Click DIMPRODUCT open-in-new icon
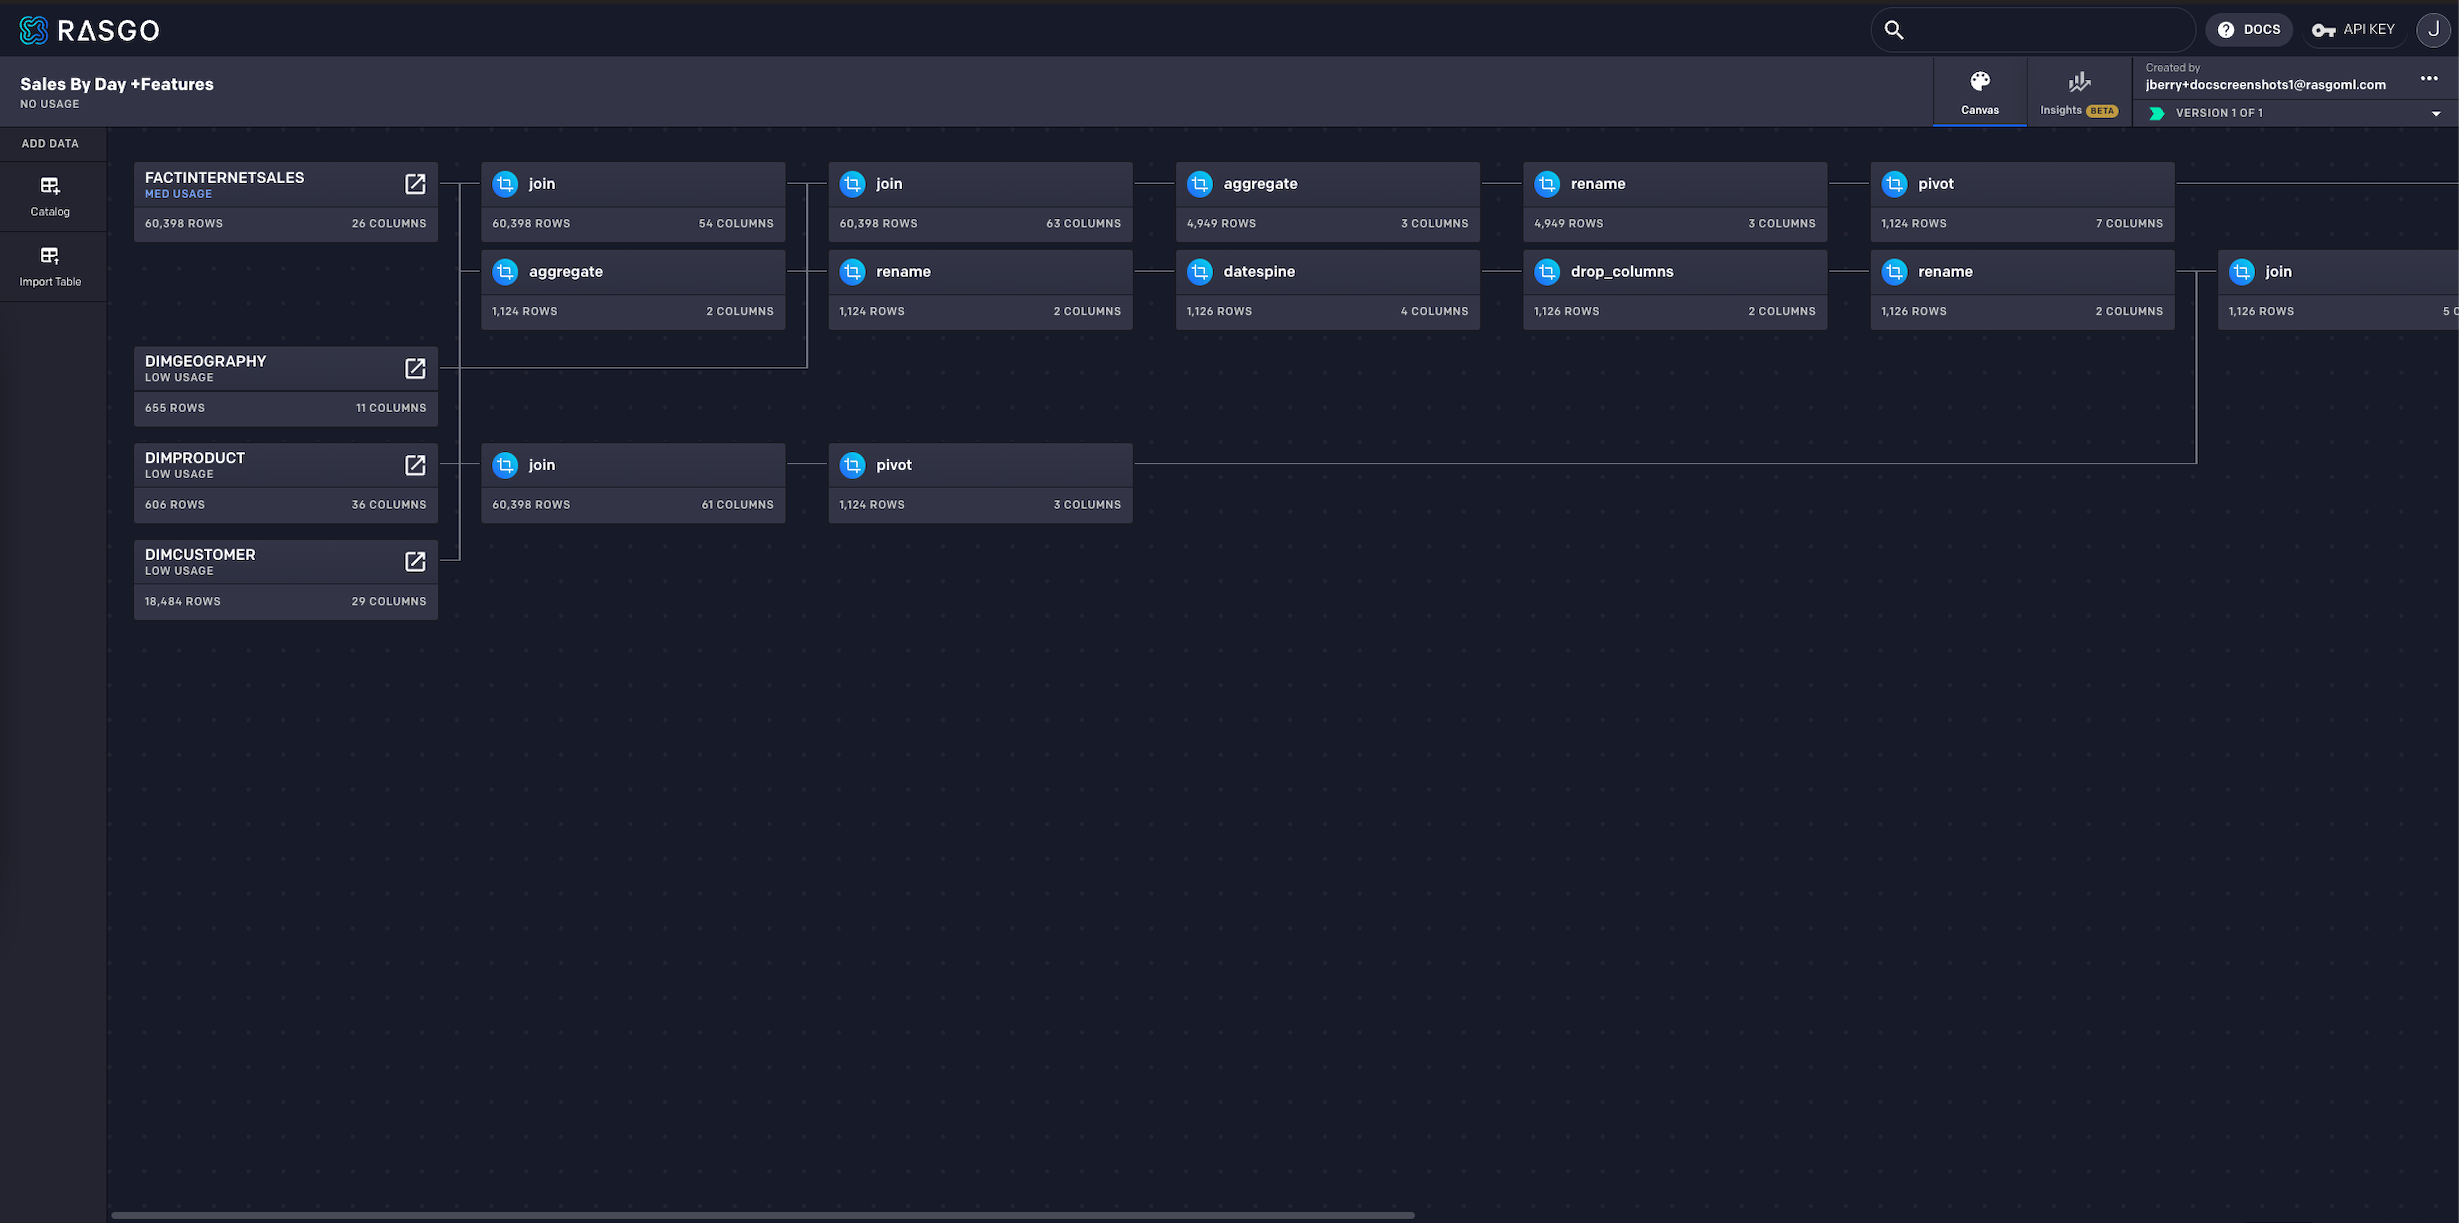Image resolution: width=2459 pixels, height=1223 pixels. 415,465
